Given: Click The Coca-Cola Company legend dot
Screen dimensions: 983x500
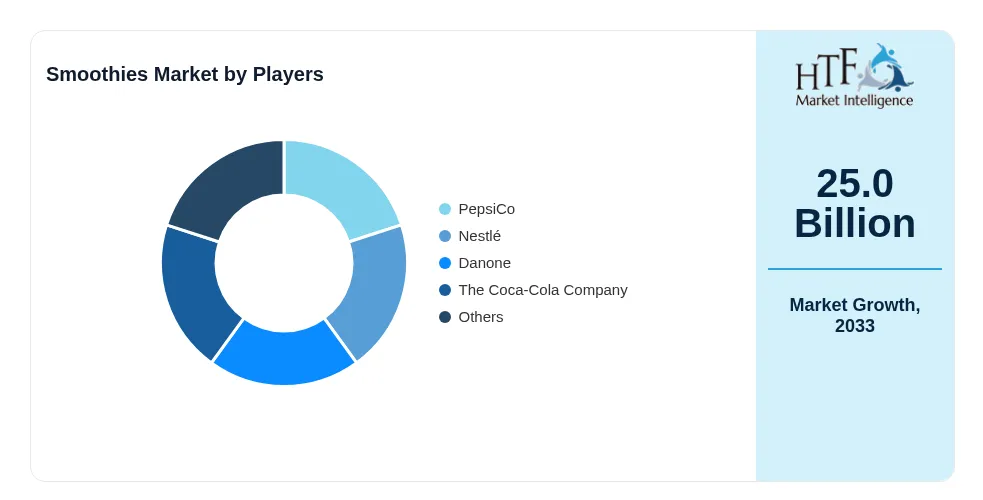Looking at the screenshot, I should [x=445, y=290].
